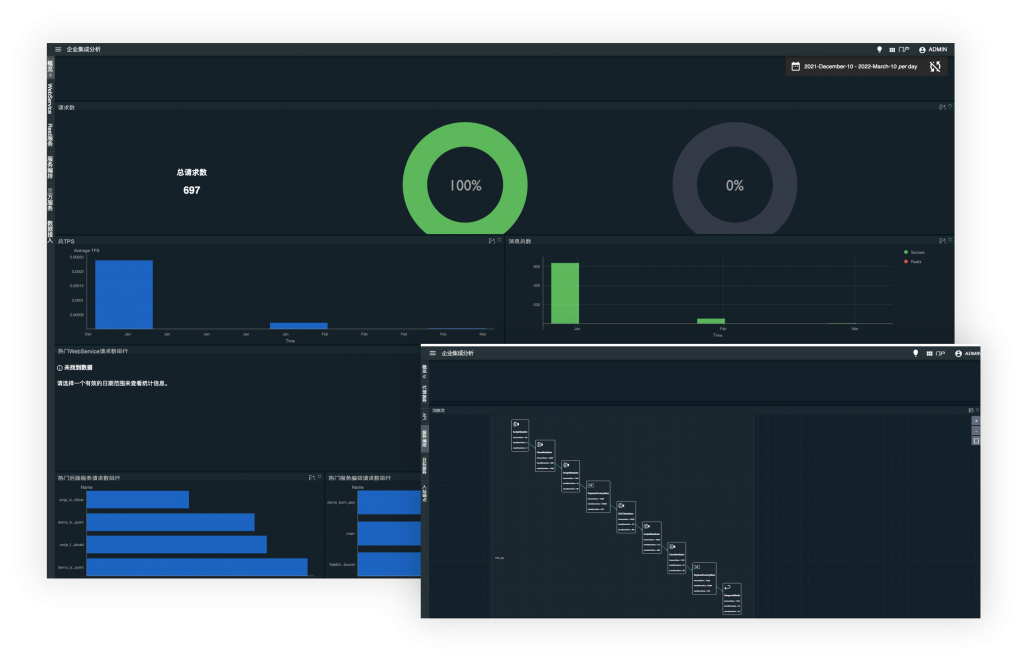Viewport: 1024px width, 659px height.
Task: Open the 门户 portal grid icon
Action: pos(892,49)
